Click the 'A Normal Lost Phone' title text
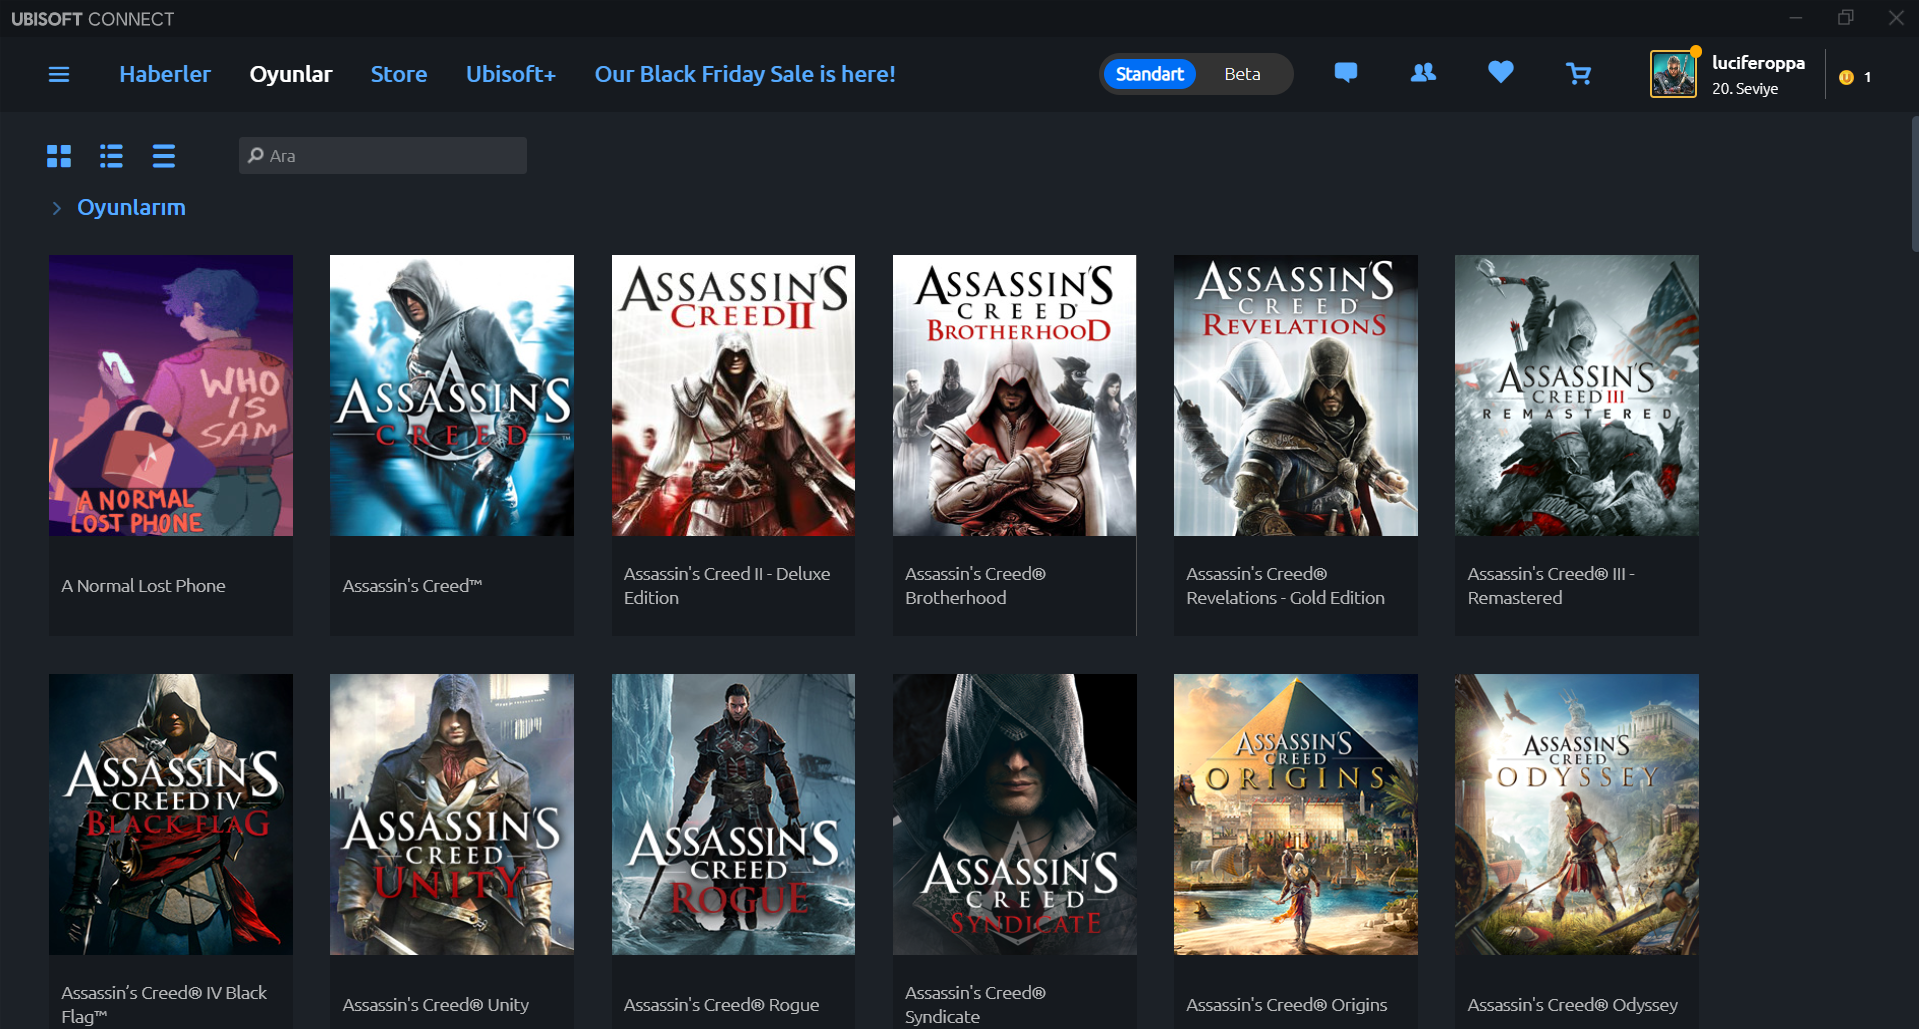 [143, 586]
